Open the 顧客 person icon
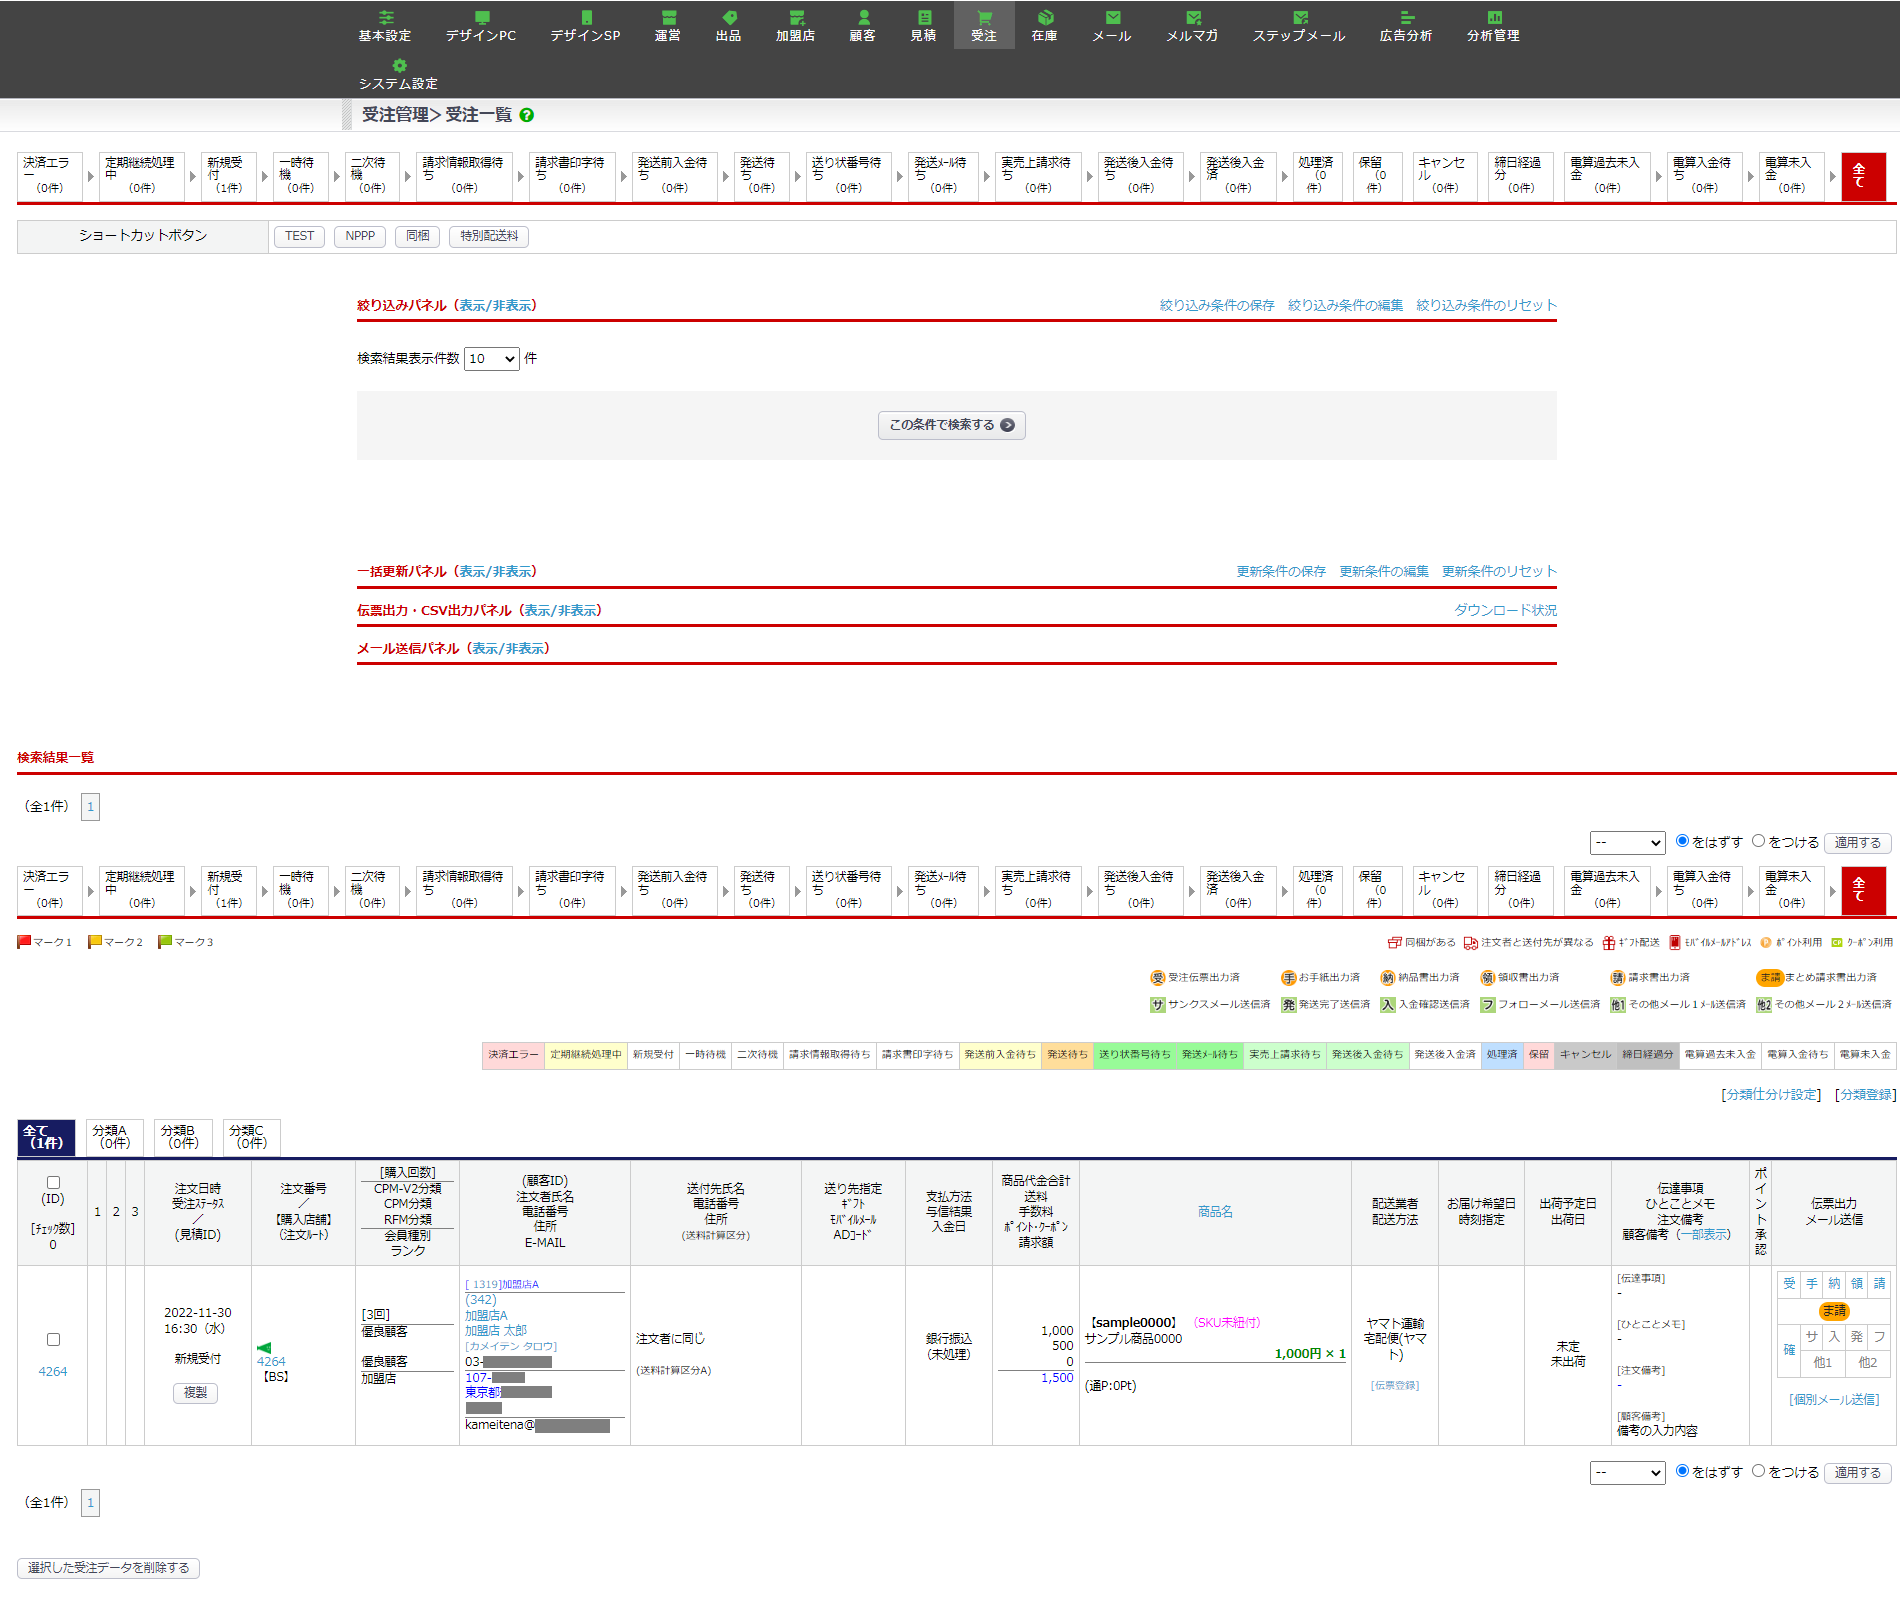1900x1613 pixels. [x=863, y=17]
